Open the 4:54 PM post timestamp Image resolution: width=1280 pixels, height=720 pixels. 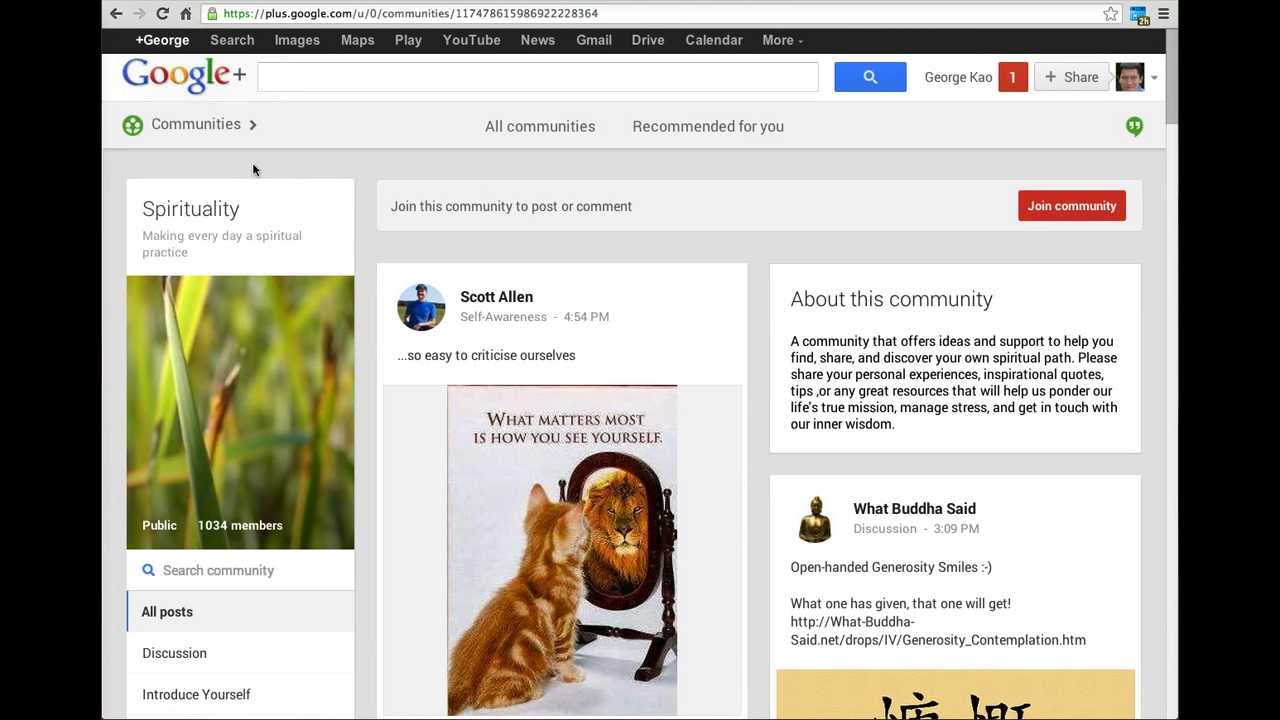(586, 317)
